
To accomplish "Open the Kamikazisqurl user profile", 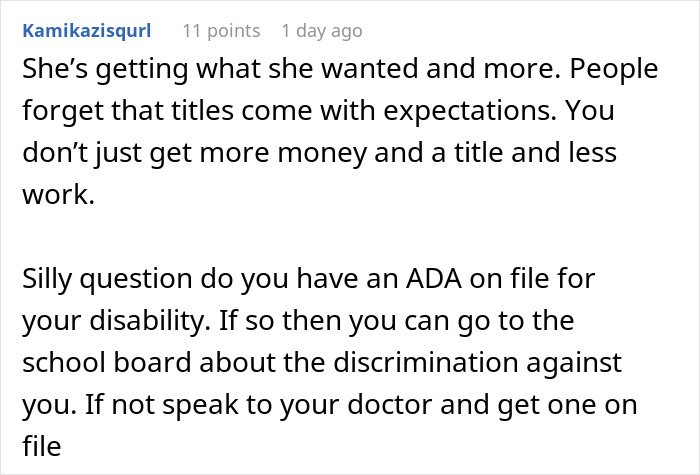I will tap(87, 31).
